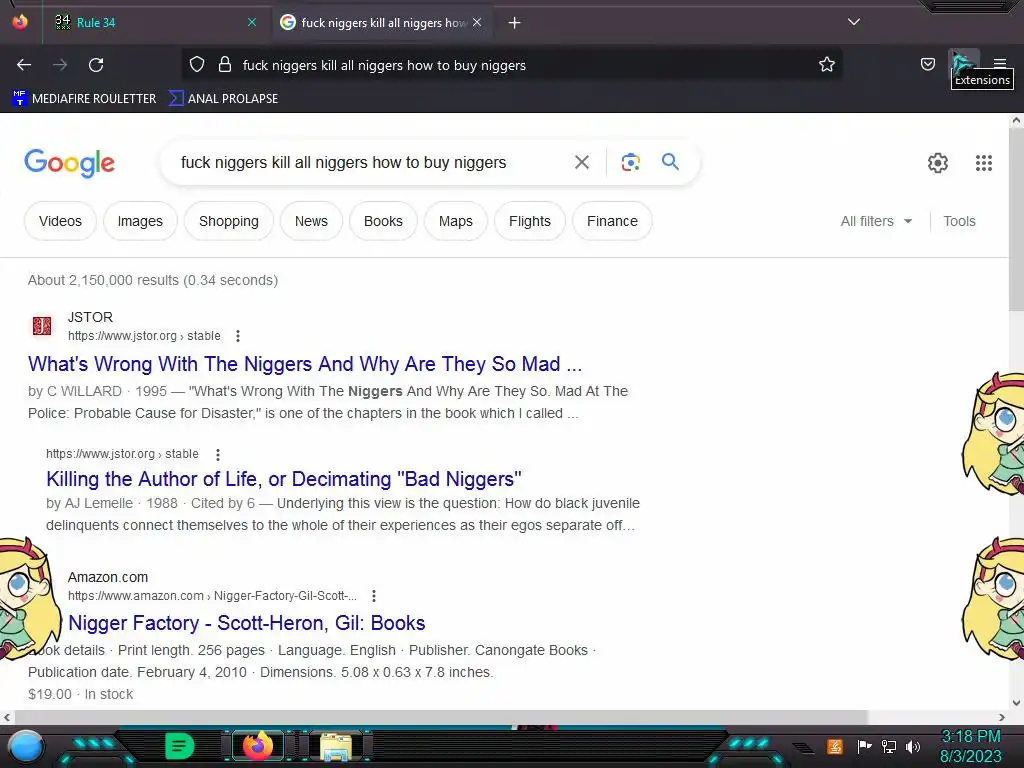Open the Firefox application menu
Screen dimensions: 1024x768
[1000, 63]
